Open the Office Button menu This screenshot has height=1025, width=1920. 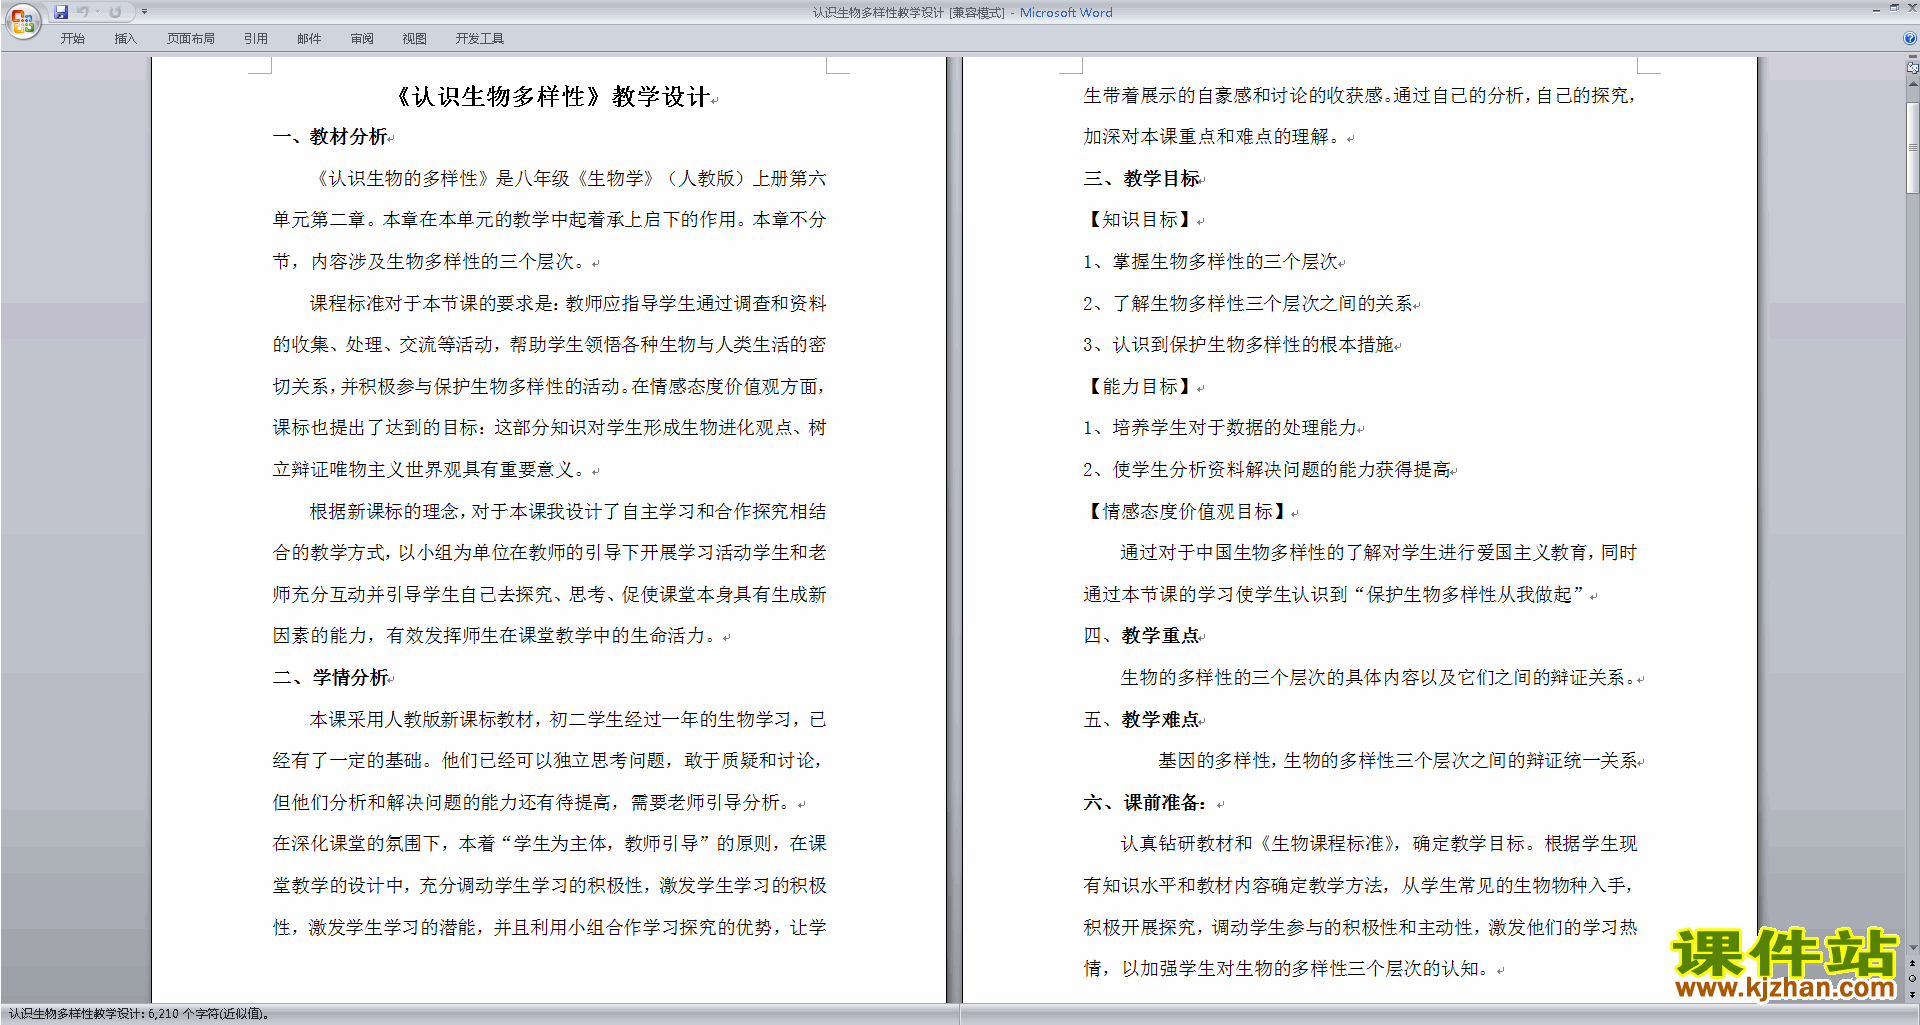tap(22, 21)
